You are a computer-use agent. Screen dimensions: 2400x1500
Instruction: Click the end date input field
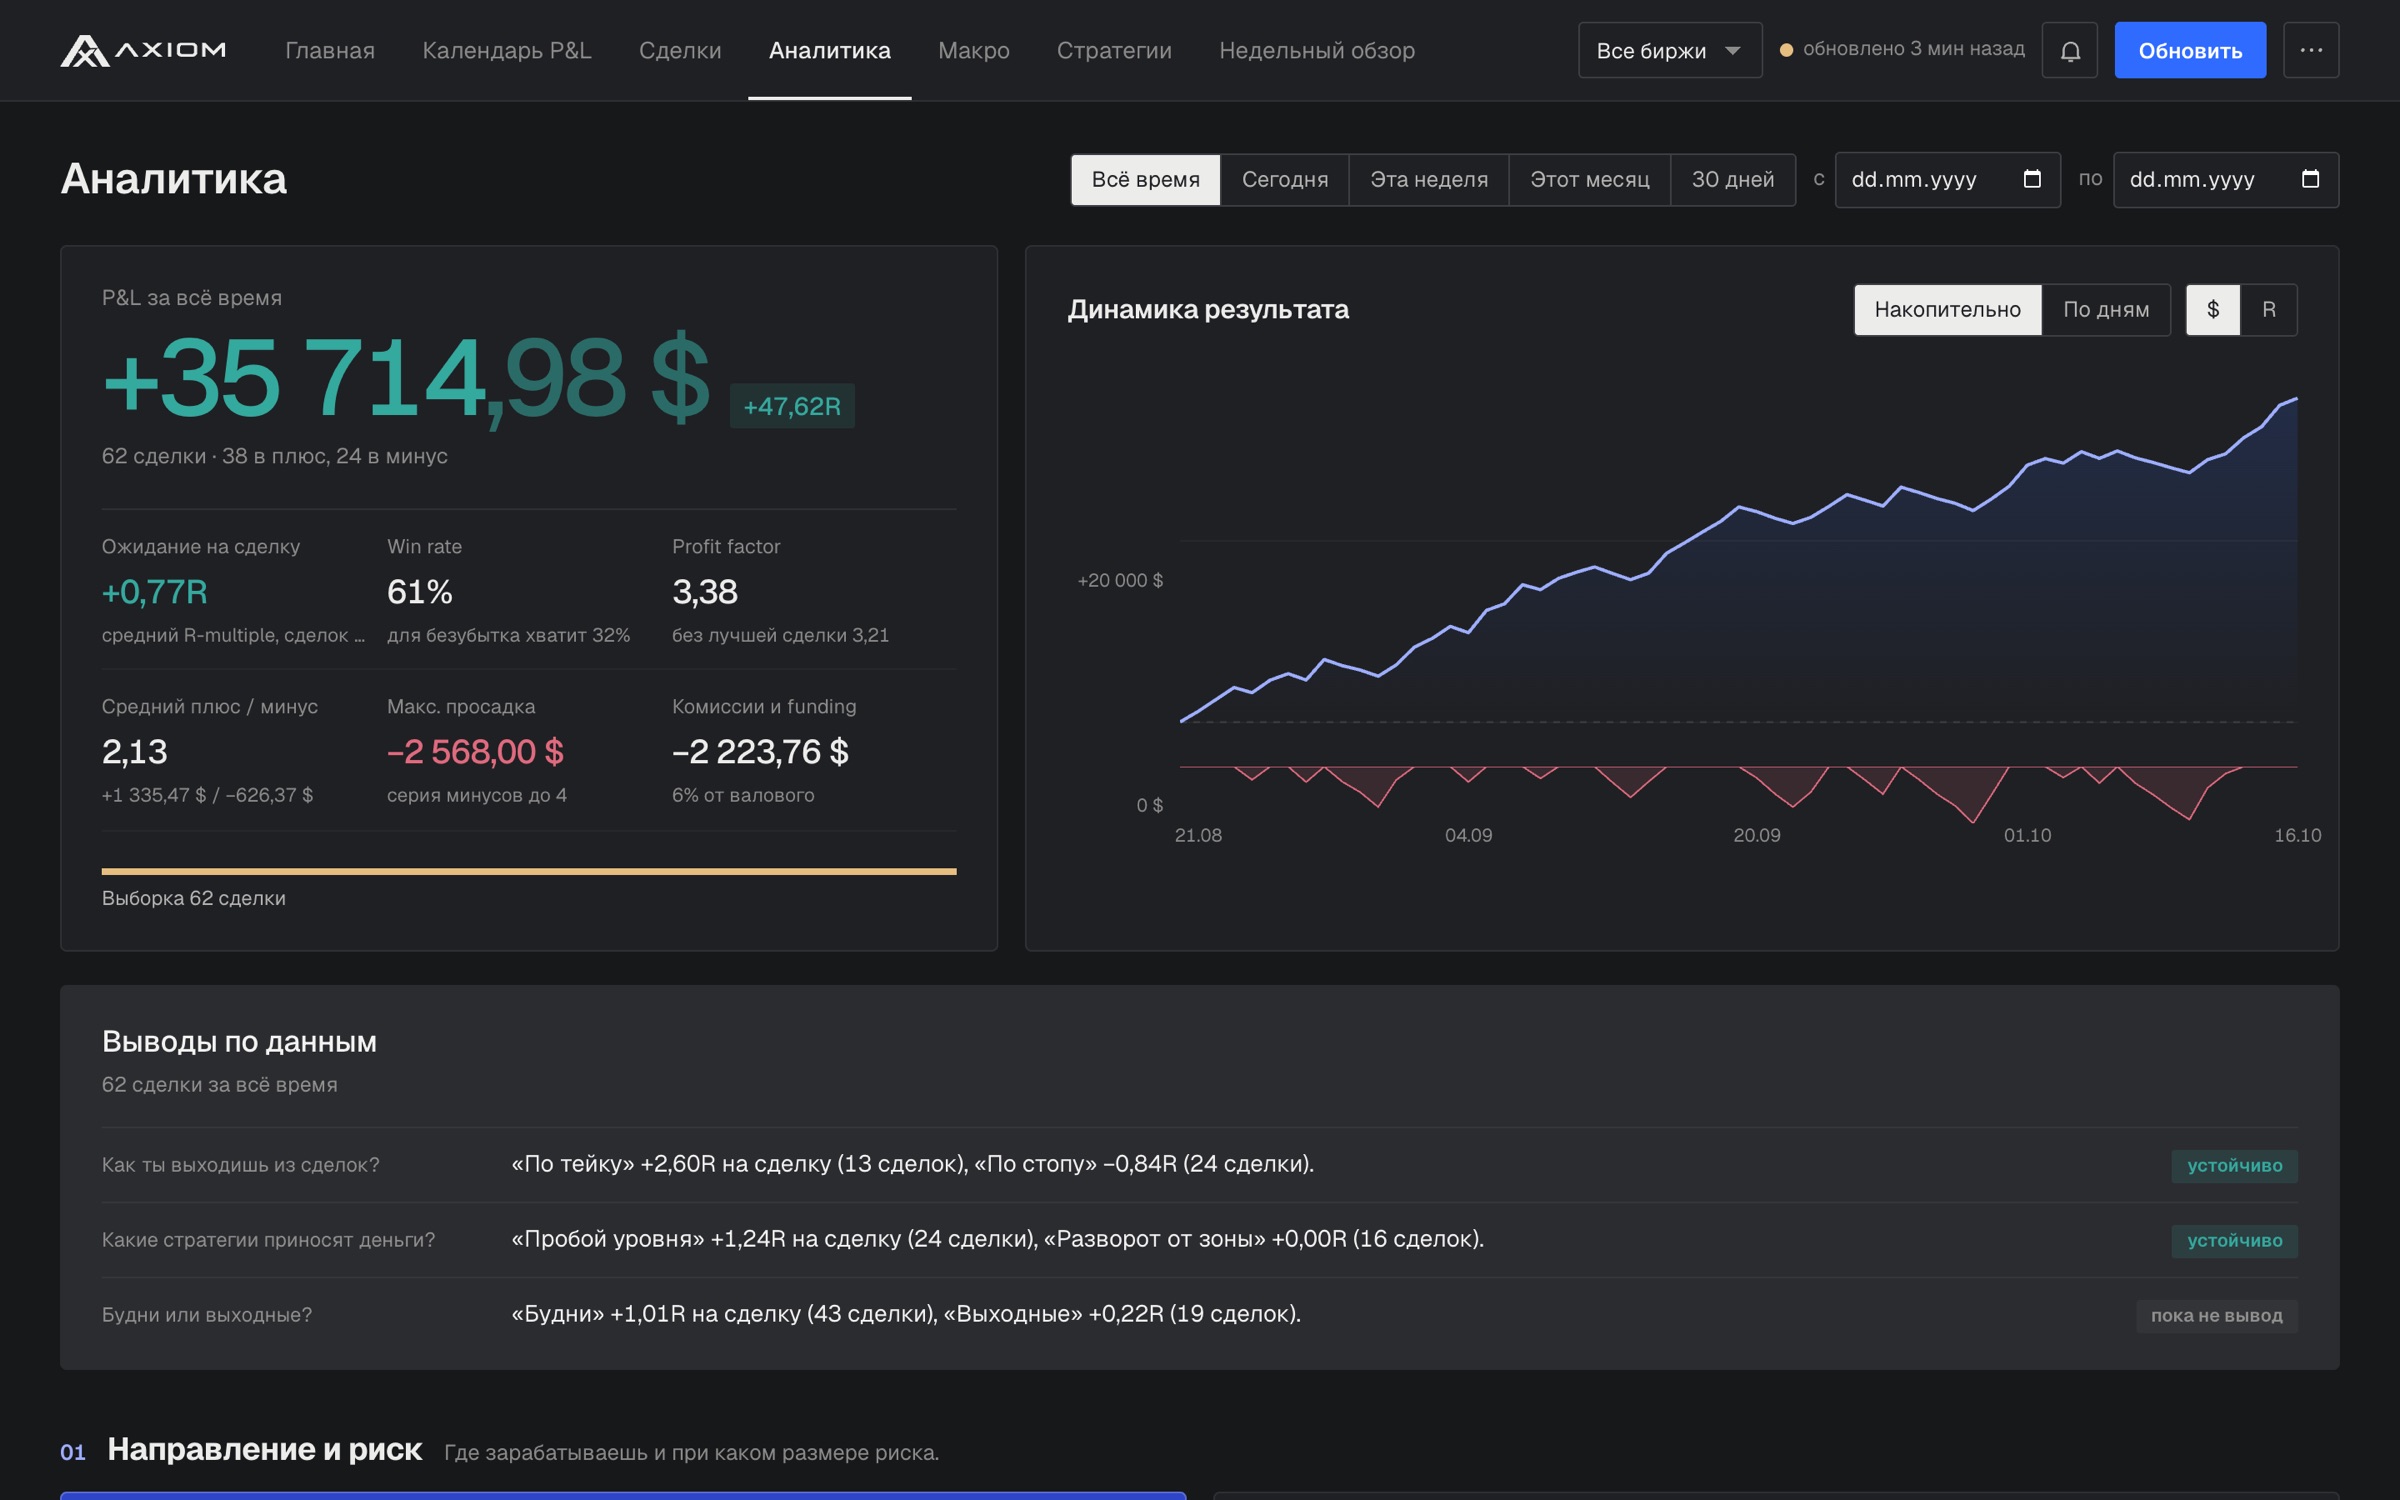tap(2225, 179)
